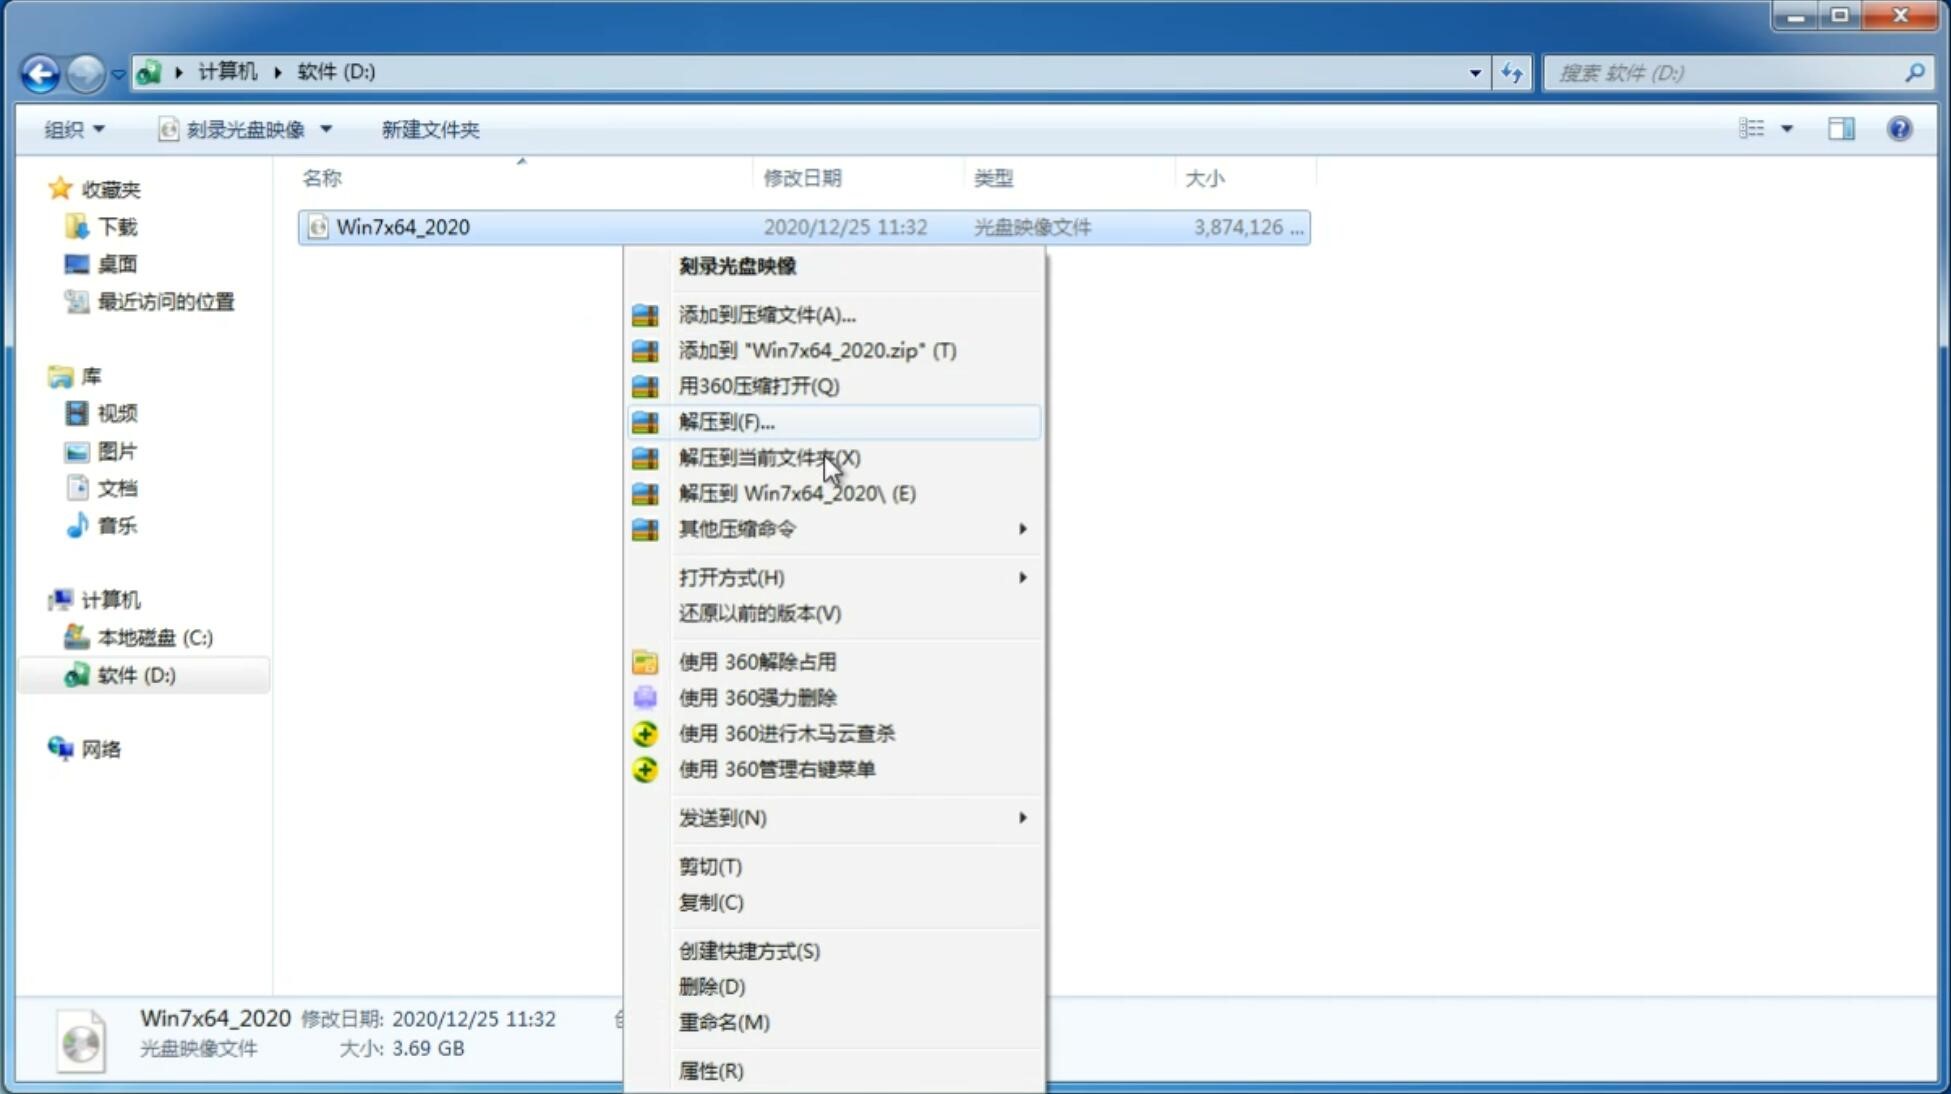Click 还原以前的版本 option

760,613
